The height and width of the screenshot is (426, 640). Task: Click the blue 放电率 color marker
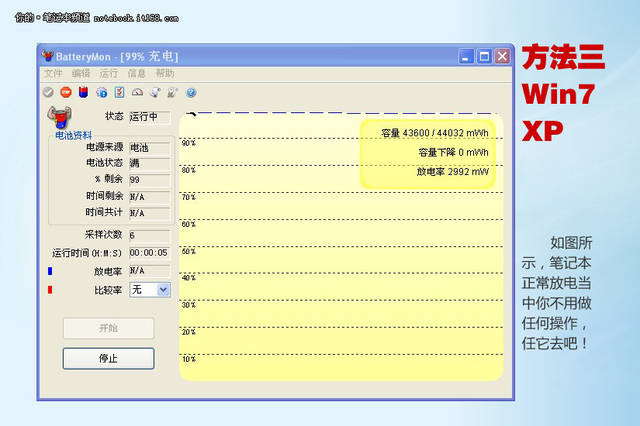tap(50, 271)
